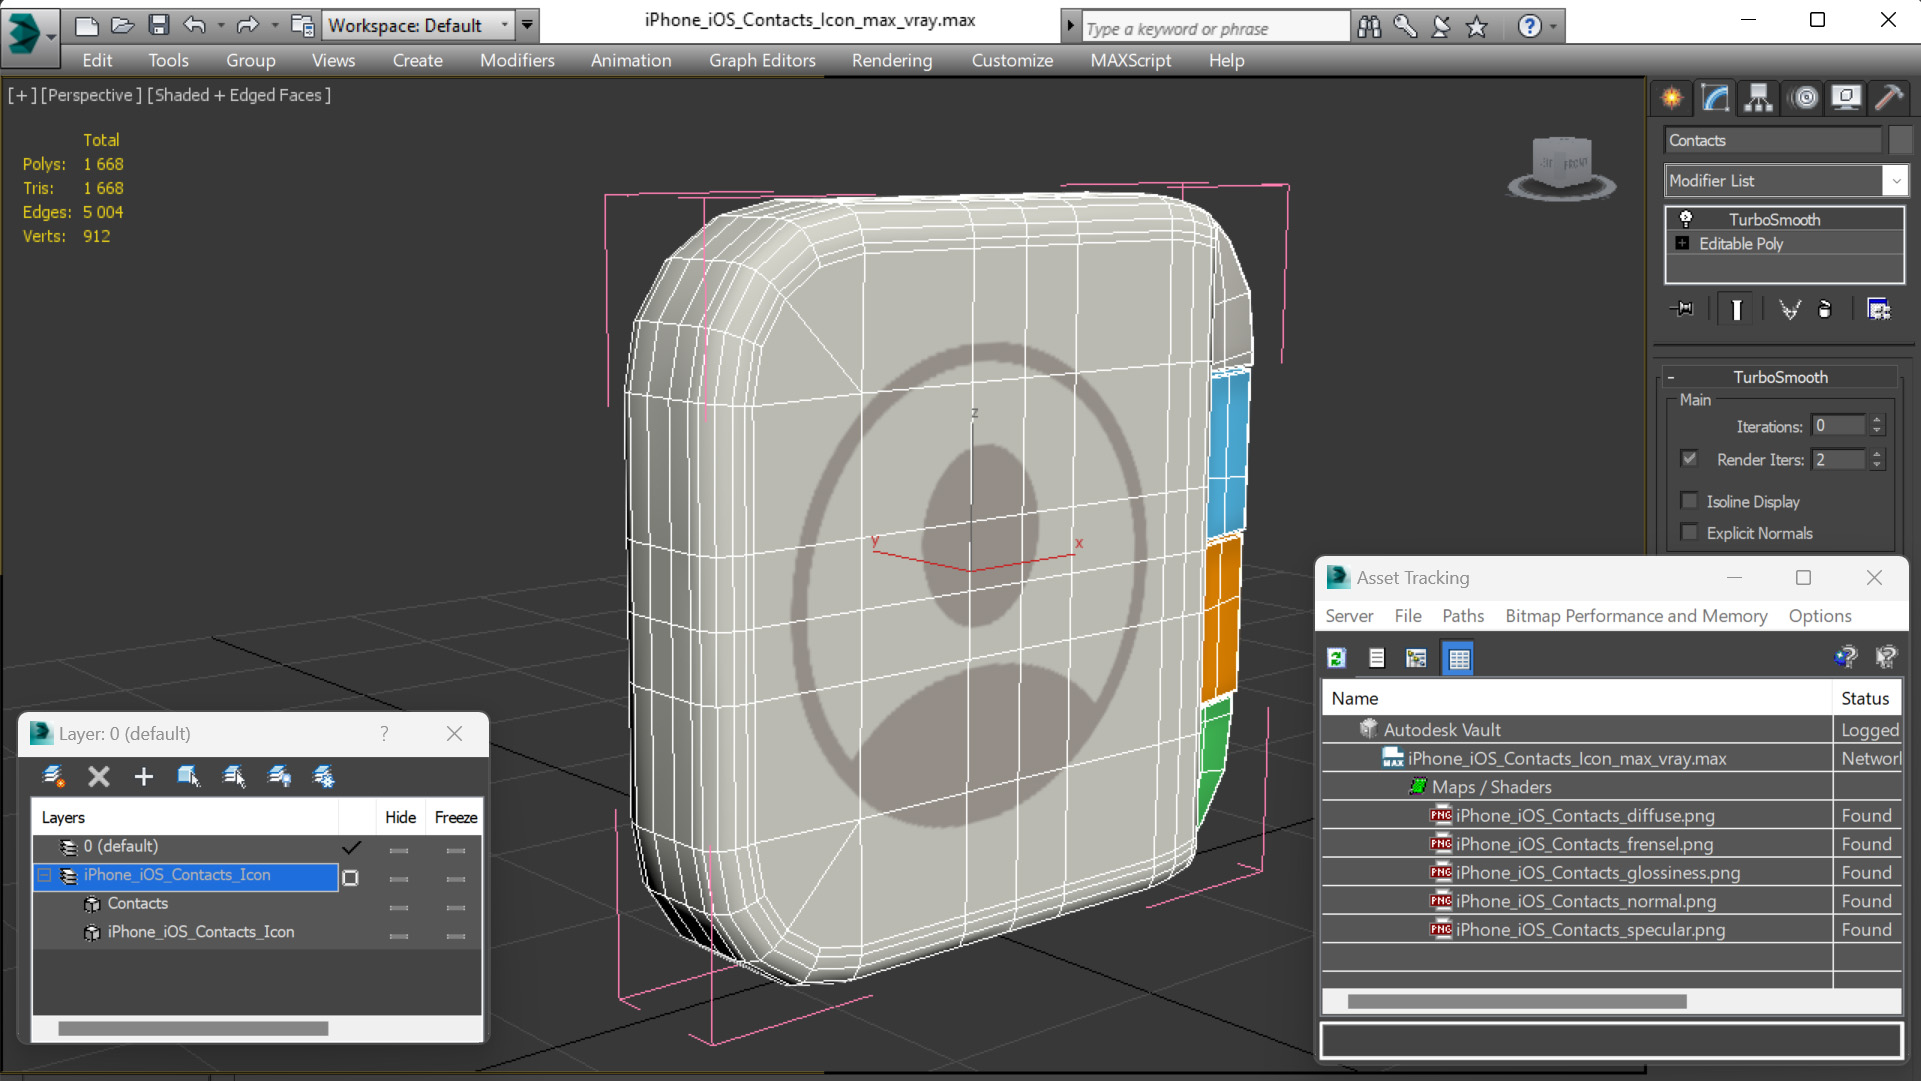1921x1081 pixels.
Task: Click the Pin Stack icon
Action: tap(1682, 309)
